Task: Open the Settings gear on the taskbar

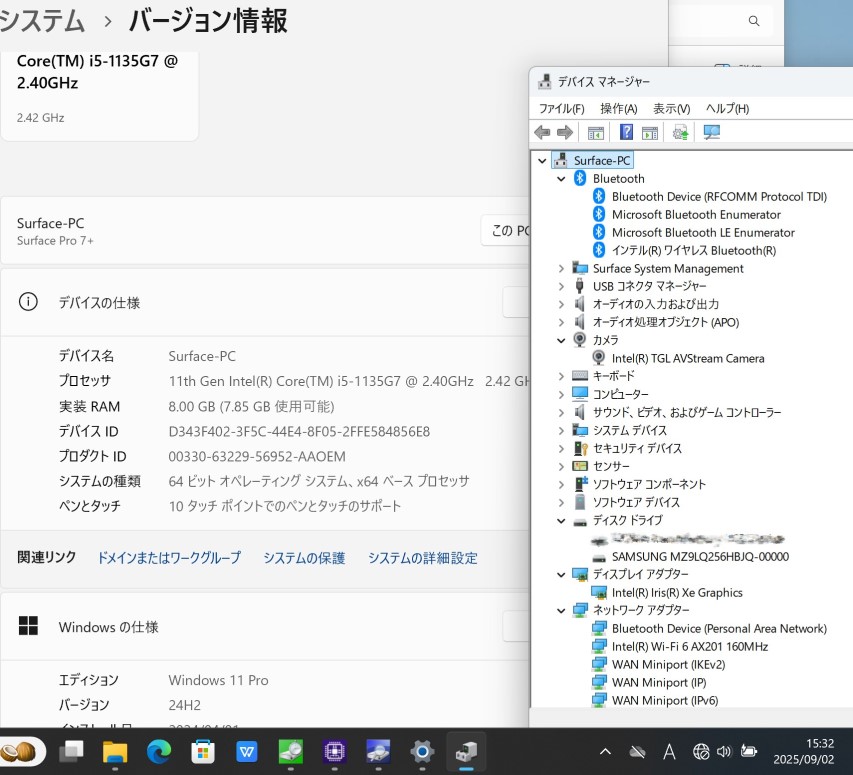Action: (422, 752)
